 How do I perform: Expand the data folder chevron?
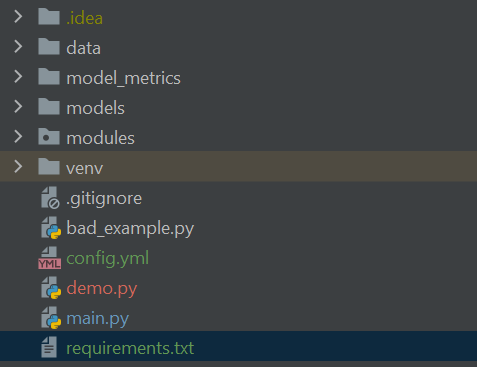tap(18, 47)
